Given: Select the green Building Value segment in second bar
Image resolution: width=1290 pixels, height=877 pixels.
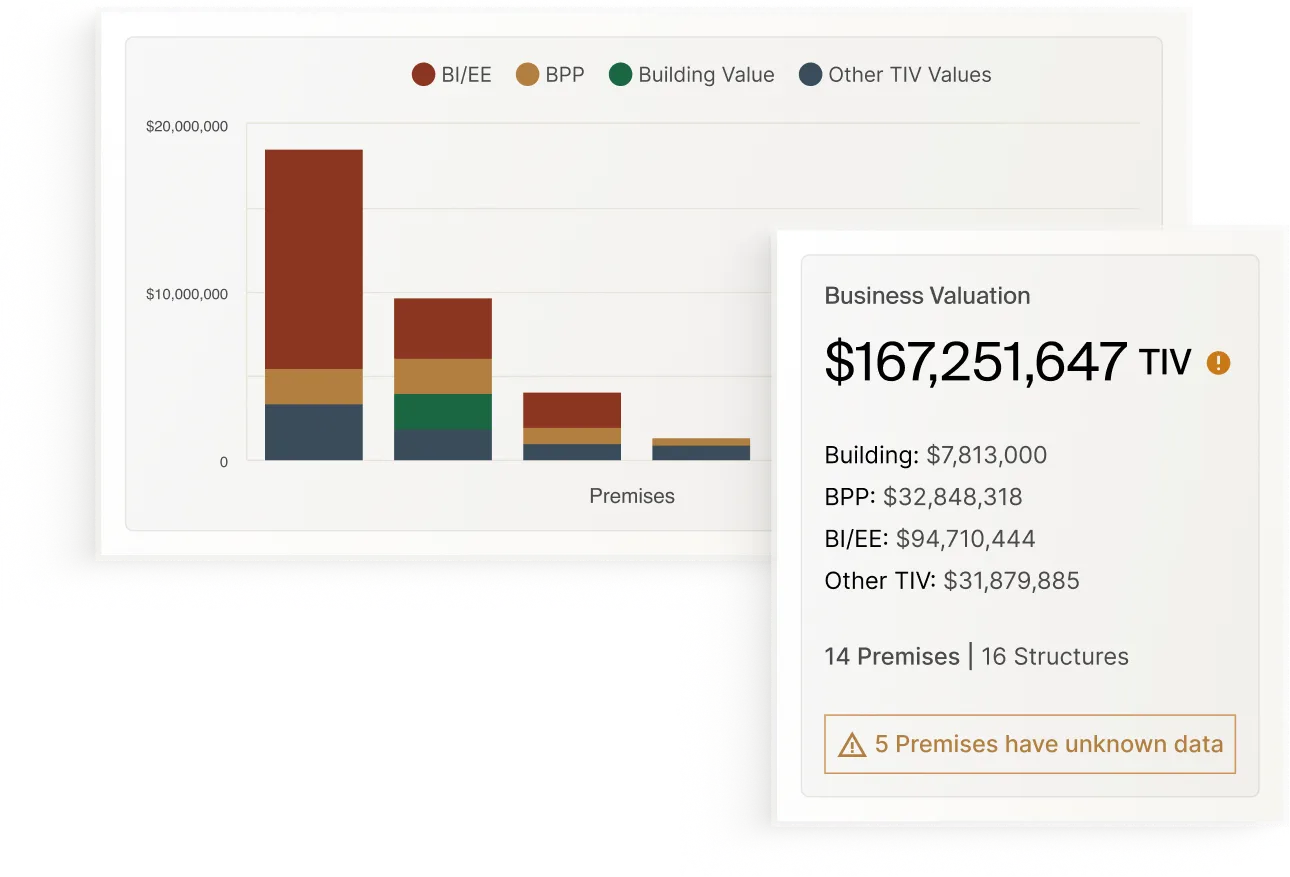Looking at the screenshot, I should (443, 412).
